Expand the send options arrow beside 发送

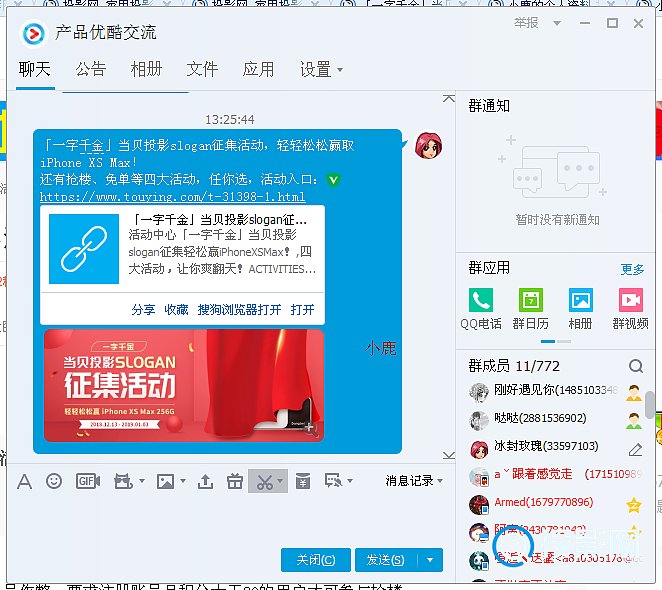point(430,560)
